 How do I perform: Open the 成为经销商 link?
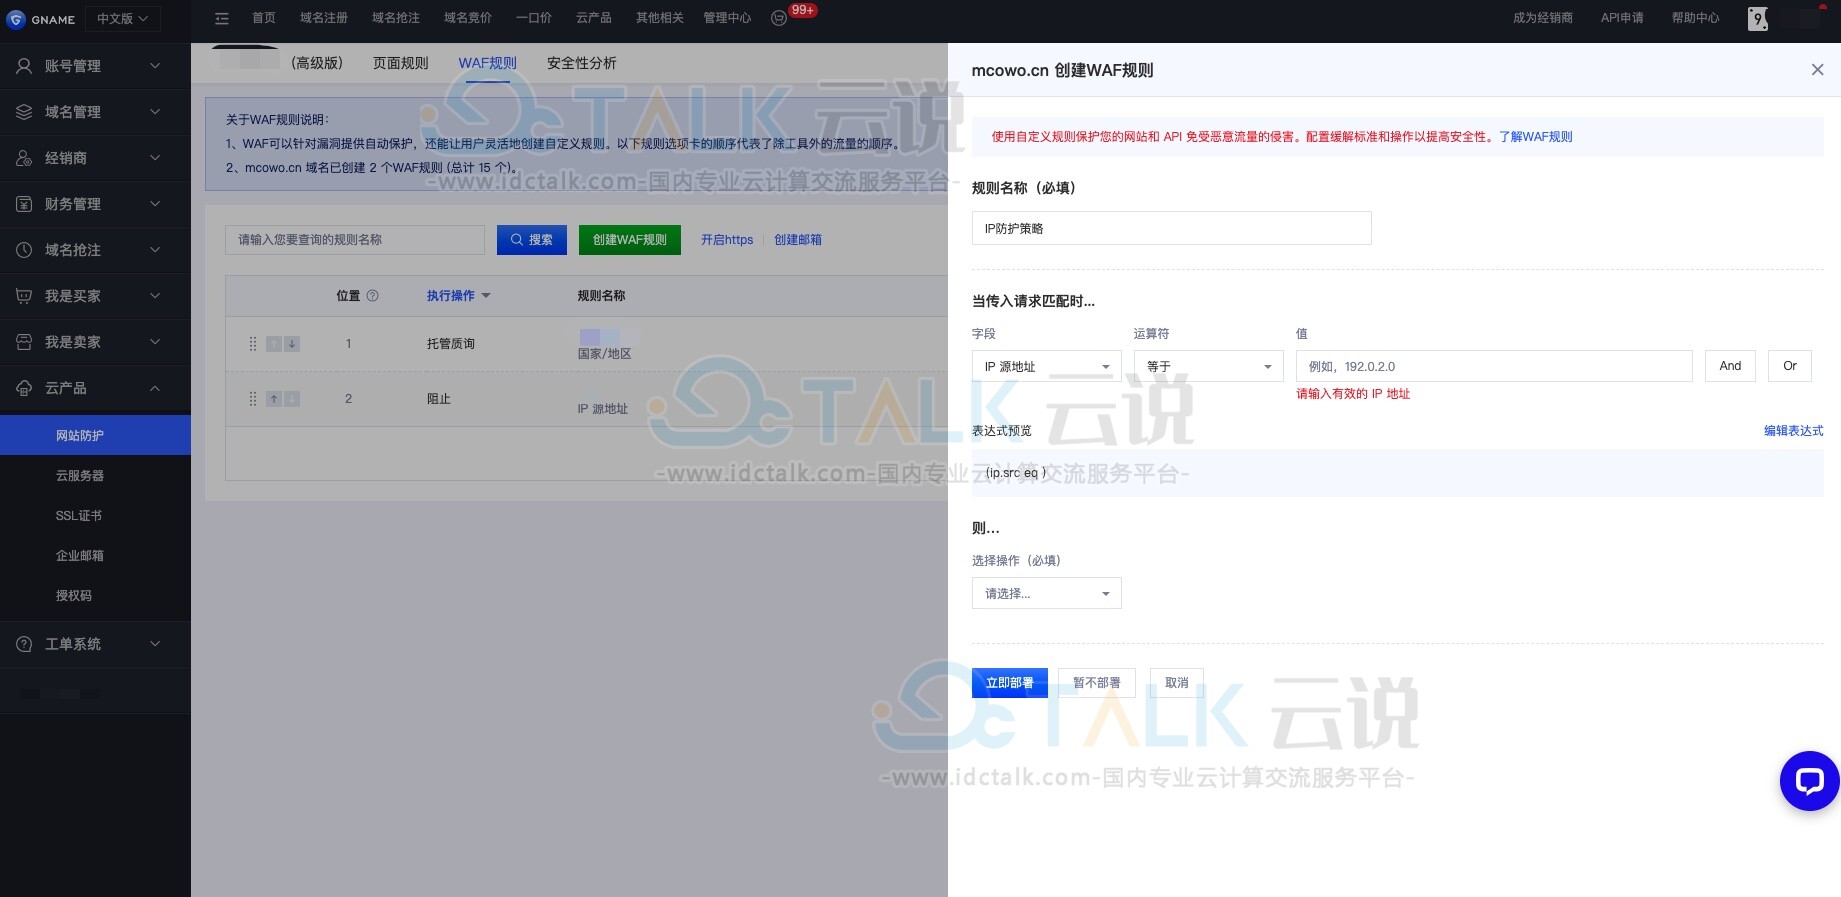pos(1543,18)
